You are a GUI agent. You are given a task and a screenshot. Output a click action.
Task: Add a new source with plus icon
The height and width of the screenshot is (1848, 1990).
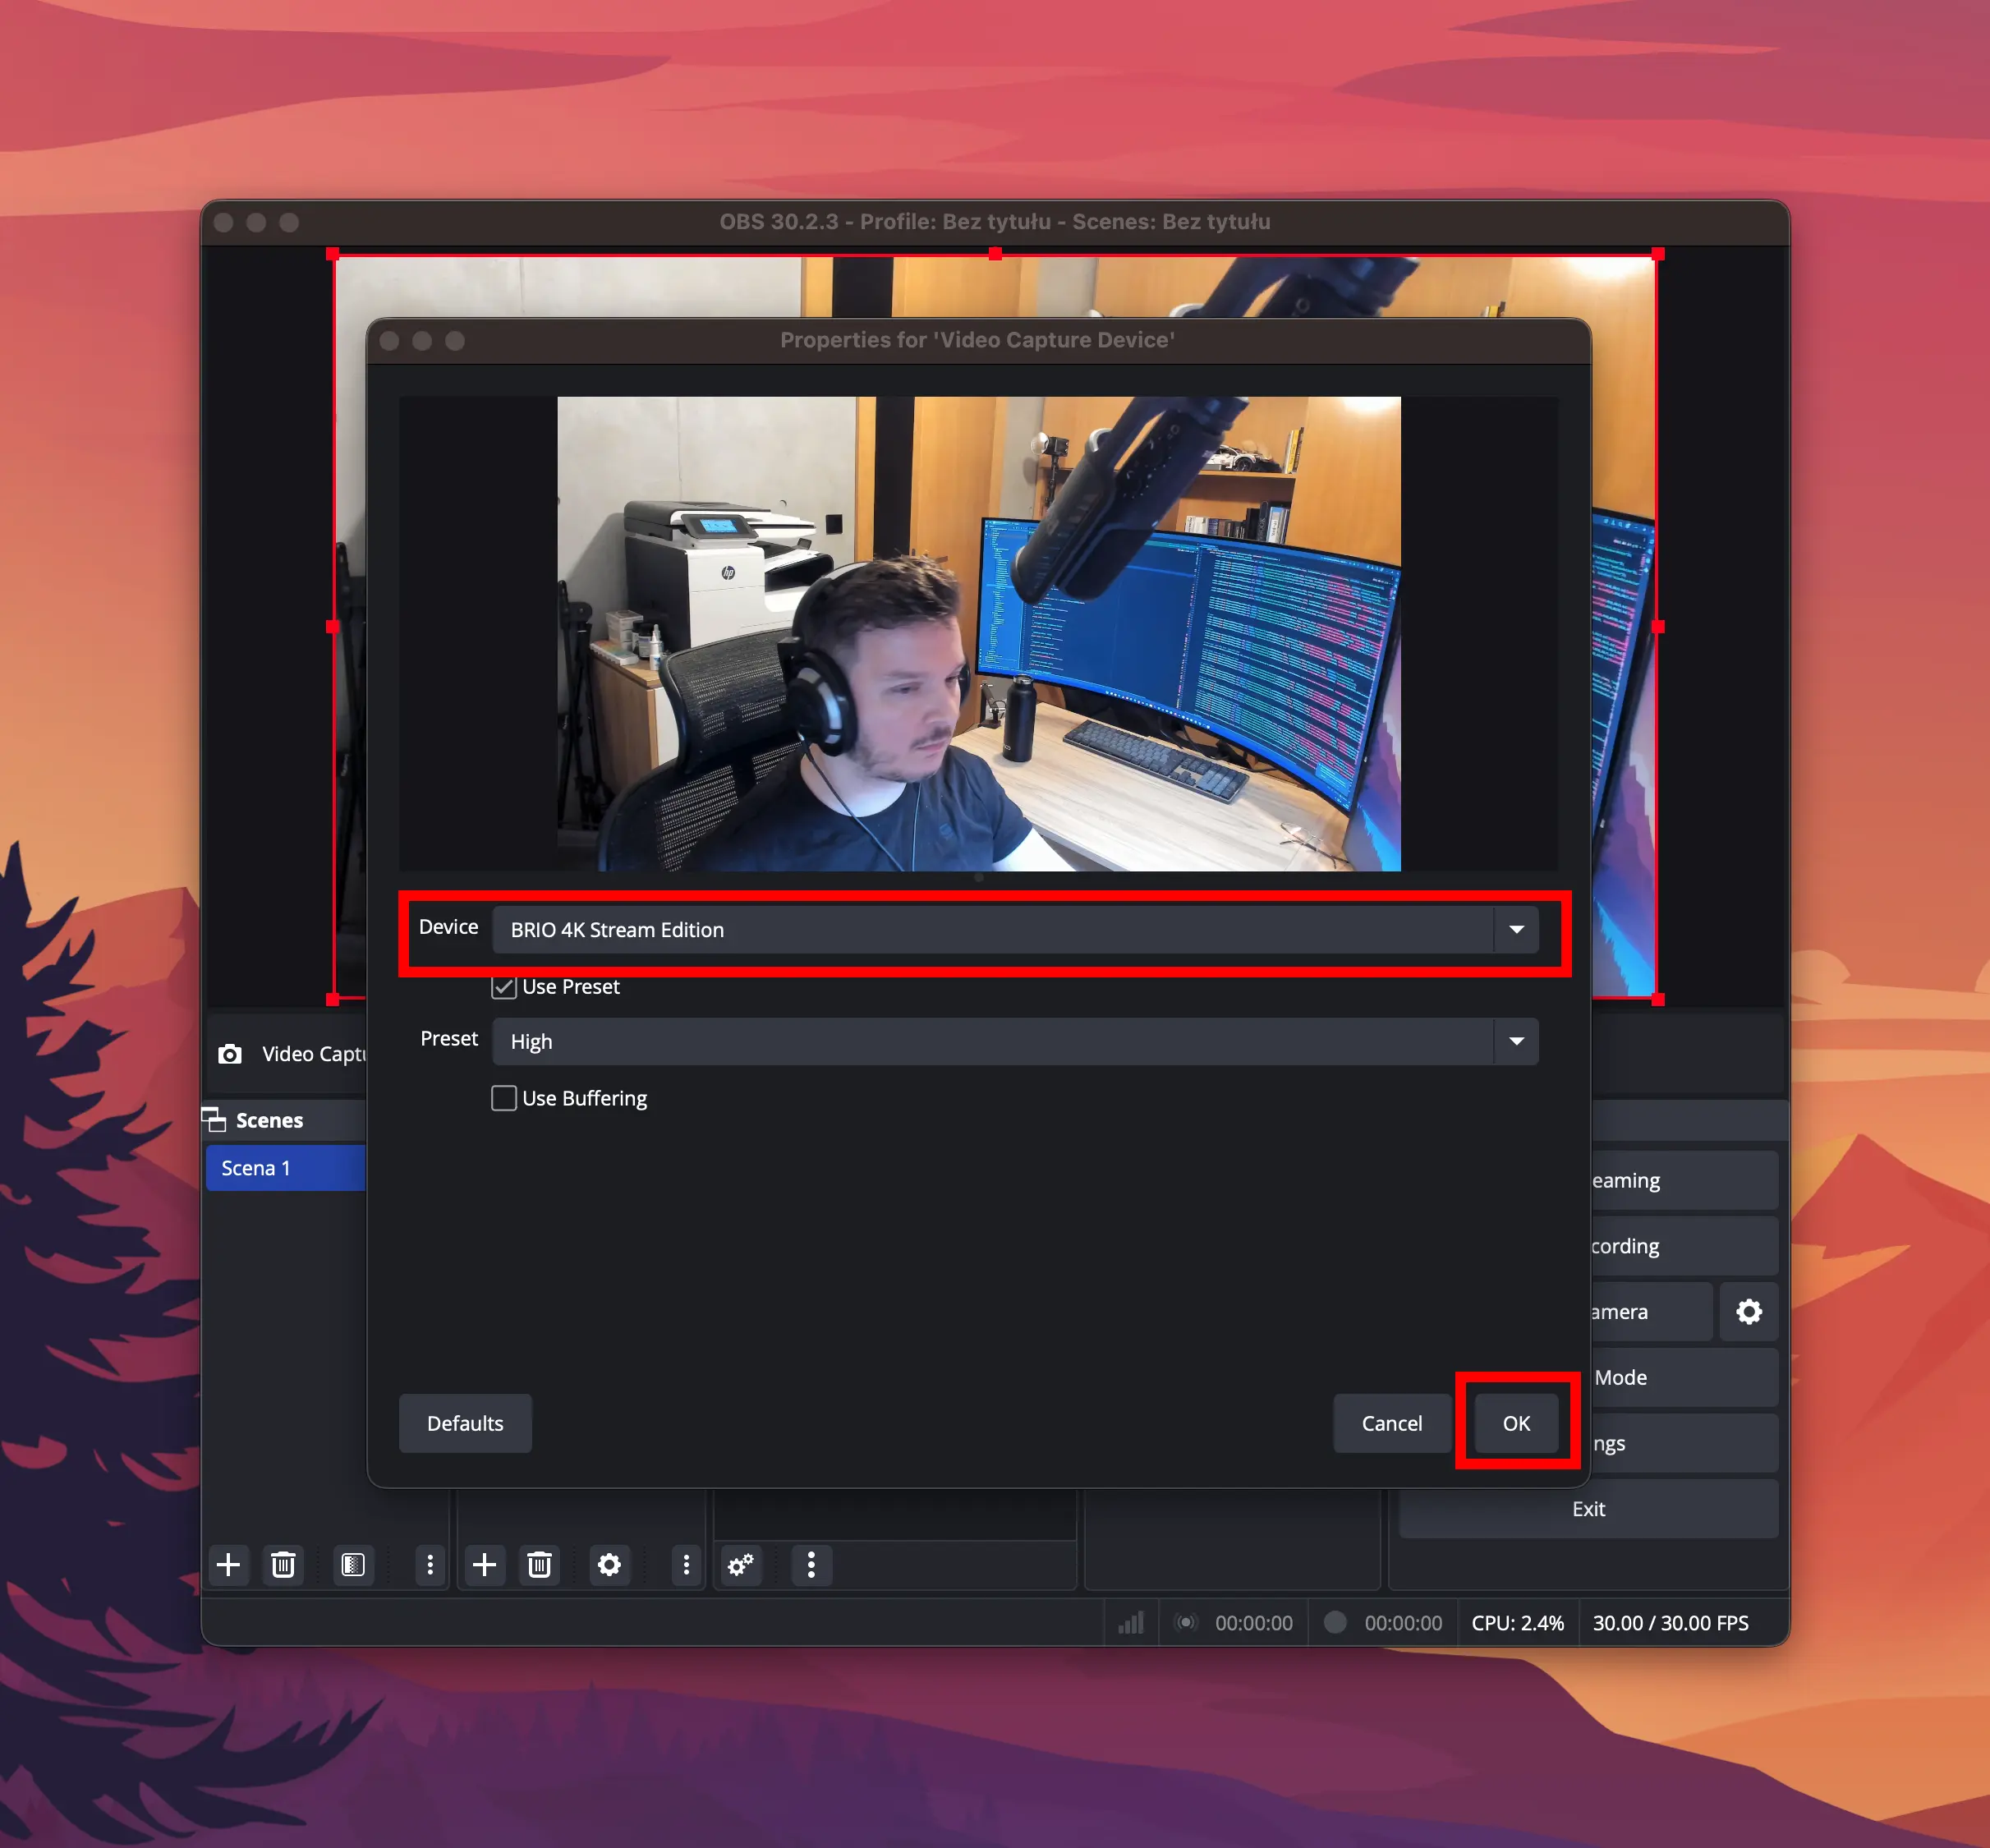point(484,1564)
